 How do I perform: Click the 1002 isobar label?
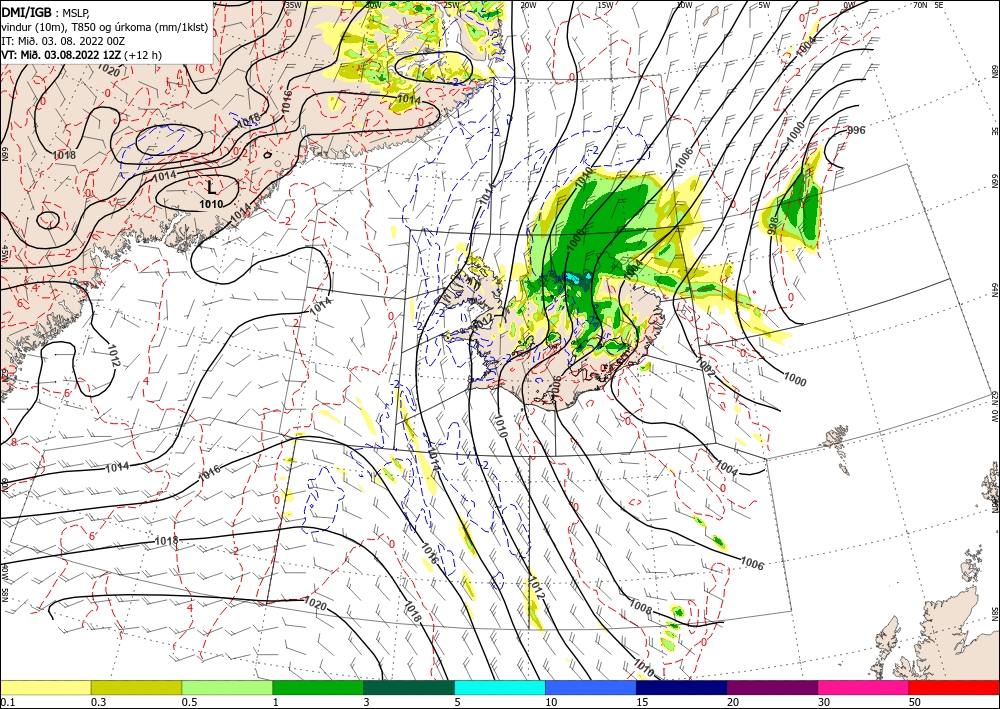click(x=705, y=368)
